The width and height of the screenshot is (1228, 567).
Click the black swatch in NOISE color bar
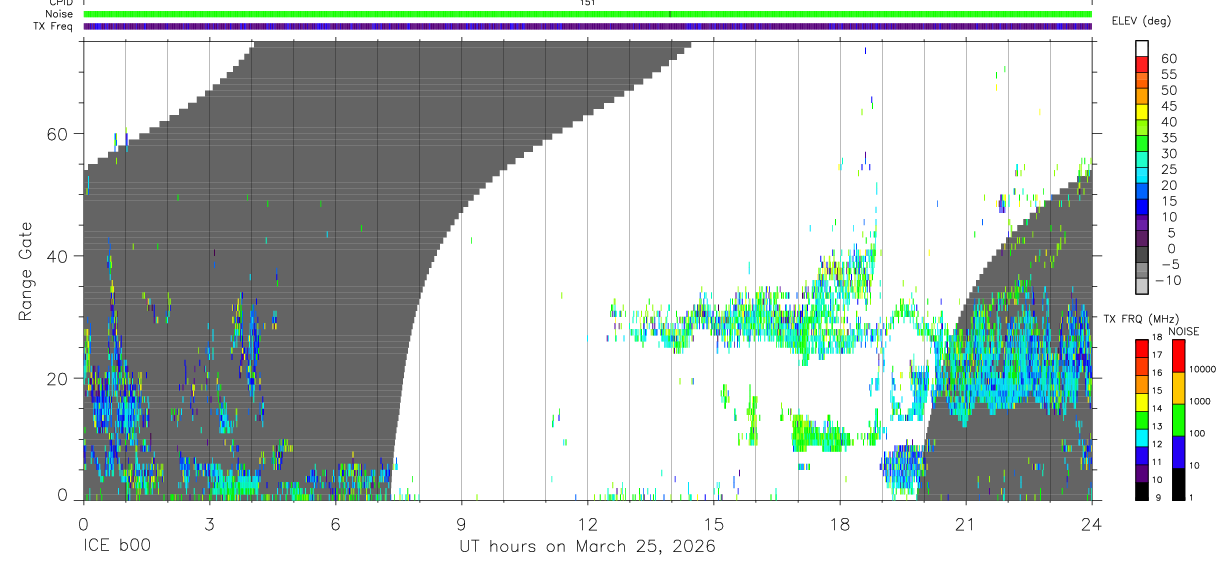point(1179,484)
